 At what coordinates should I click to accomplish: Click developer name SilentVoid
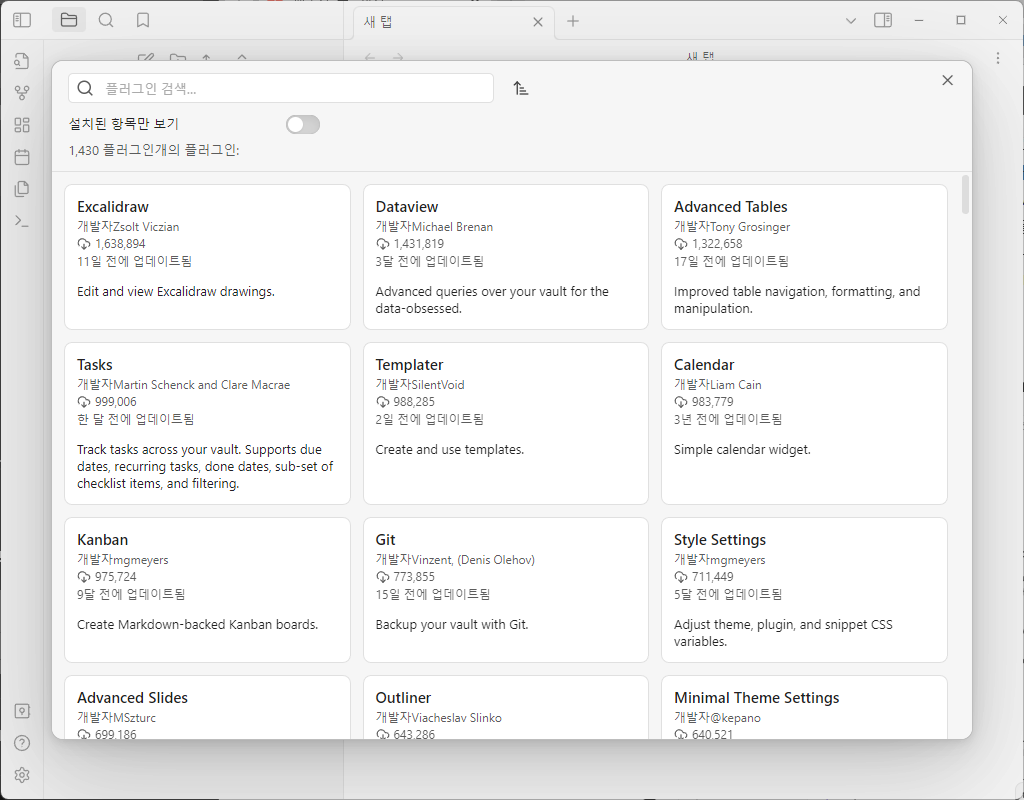tap(438, 385)
